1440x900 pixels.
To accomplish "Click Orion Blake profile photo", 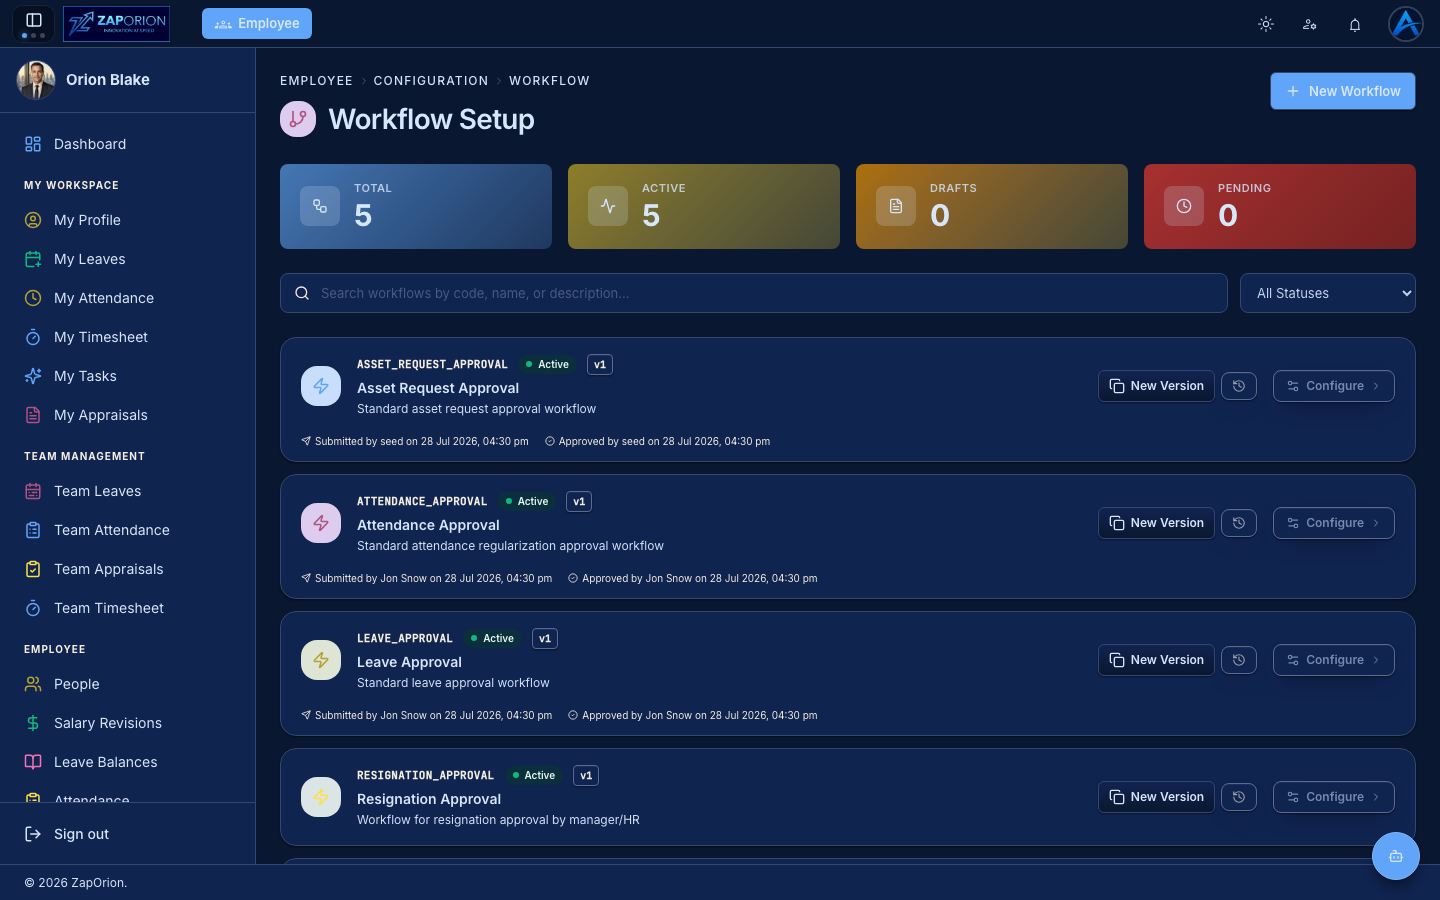I will point(36,80).
